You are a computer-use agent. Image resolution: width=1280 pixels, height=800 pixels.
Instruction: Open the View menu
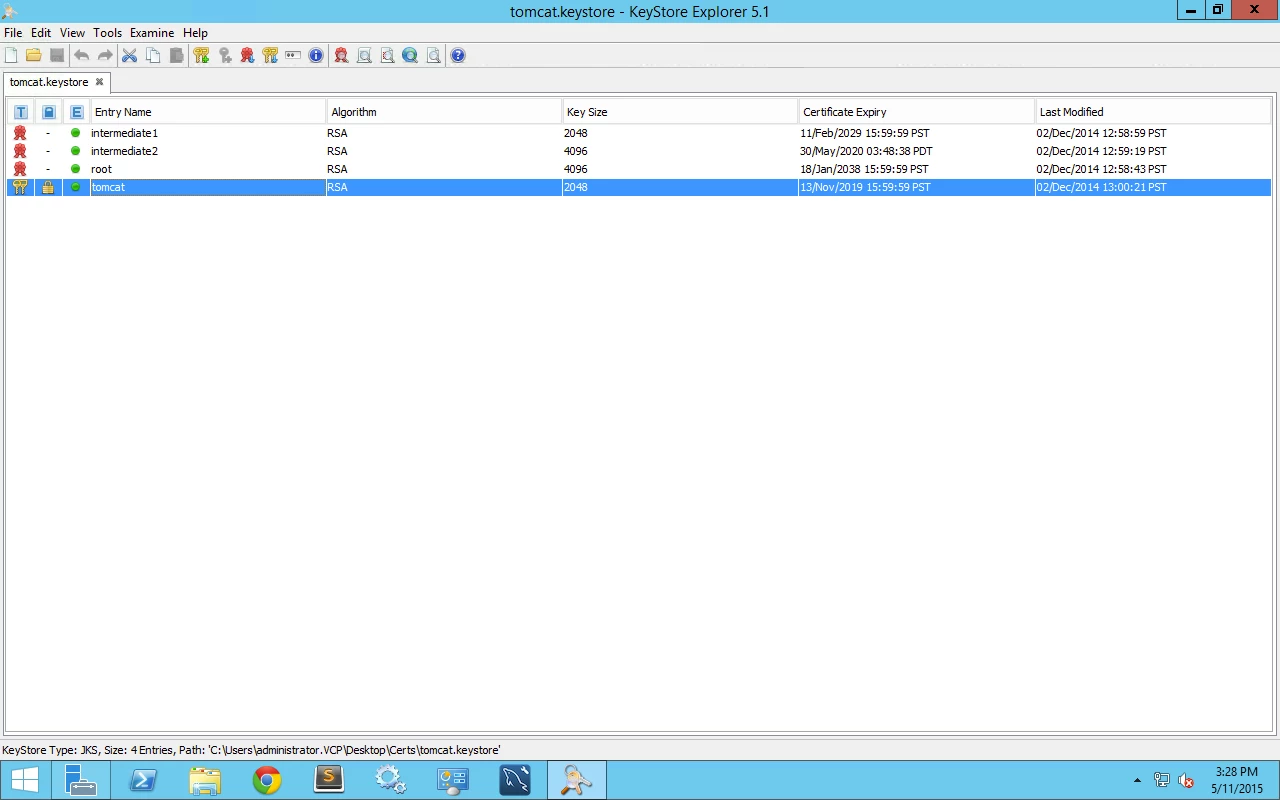[x=72, y=33]
